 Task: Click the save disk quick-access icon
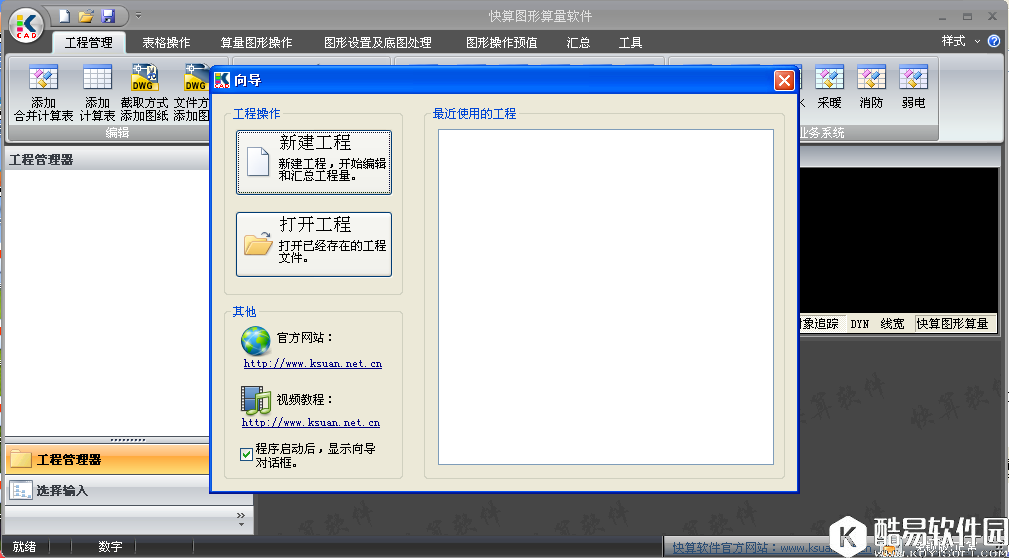pos(108,15)
